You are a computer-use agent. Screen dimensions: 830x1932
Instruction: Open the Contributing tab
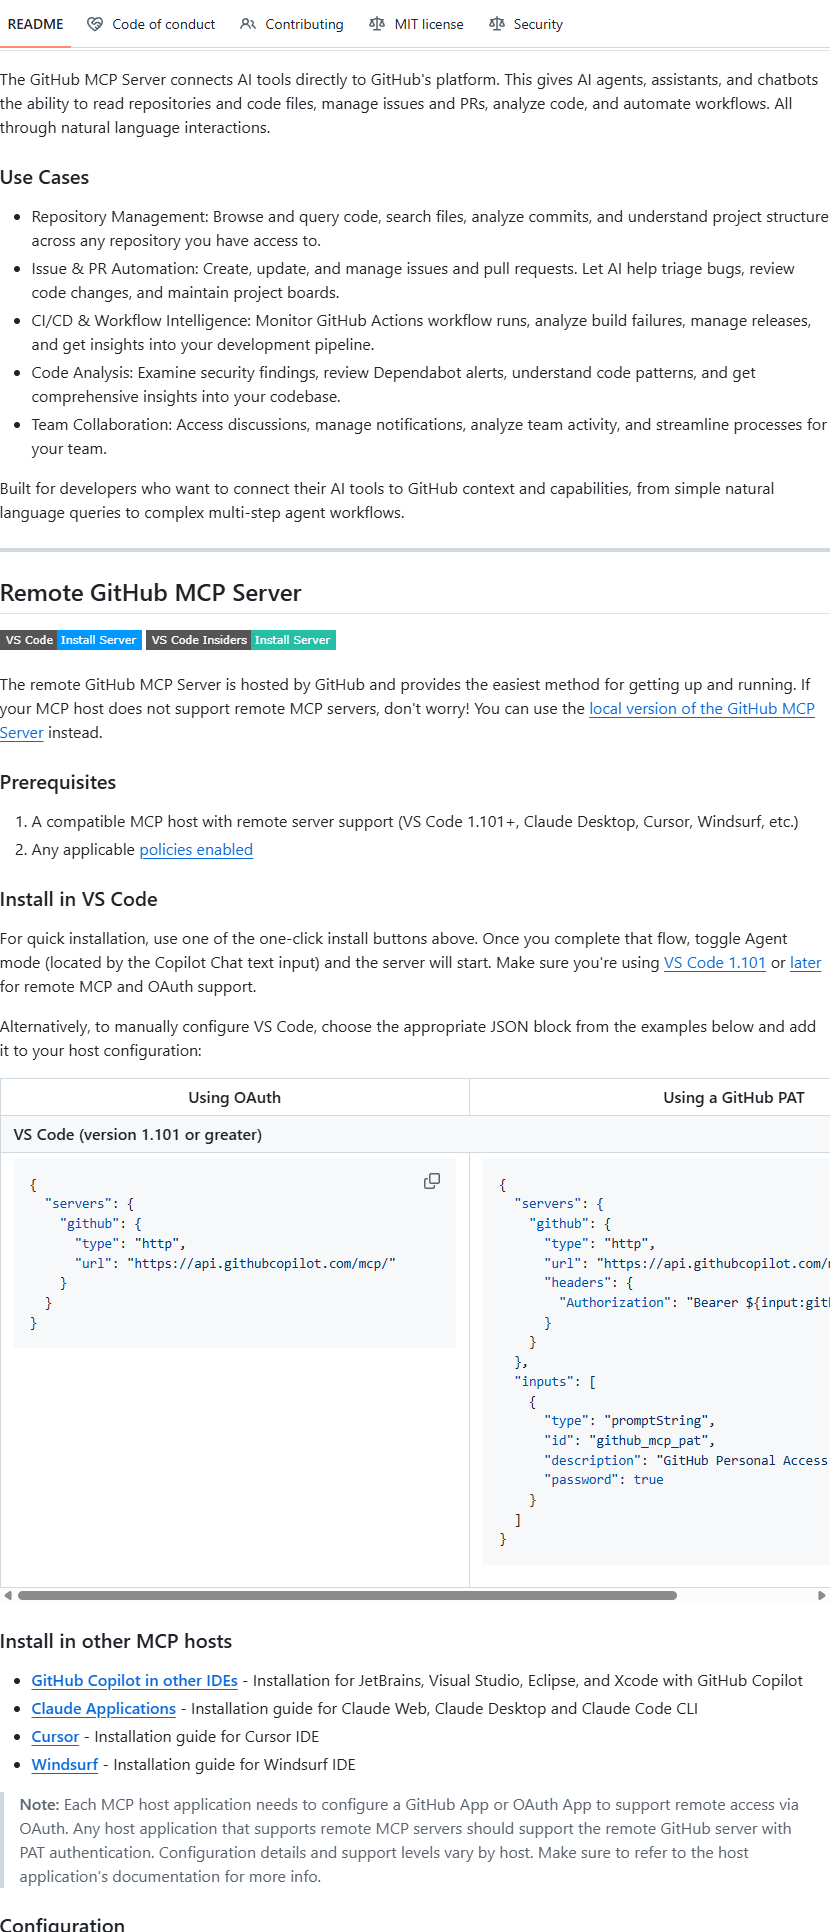pyautogui.click(x=302, y=23)
